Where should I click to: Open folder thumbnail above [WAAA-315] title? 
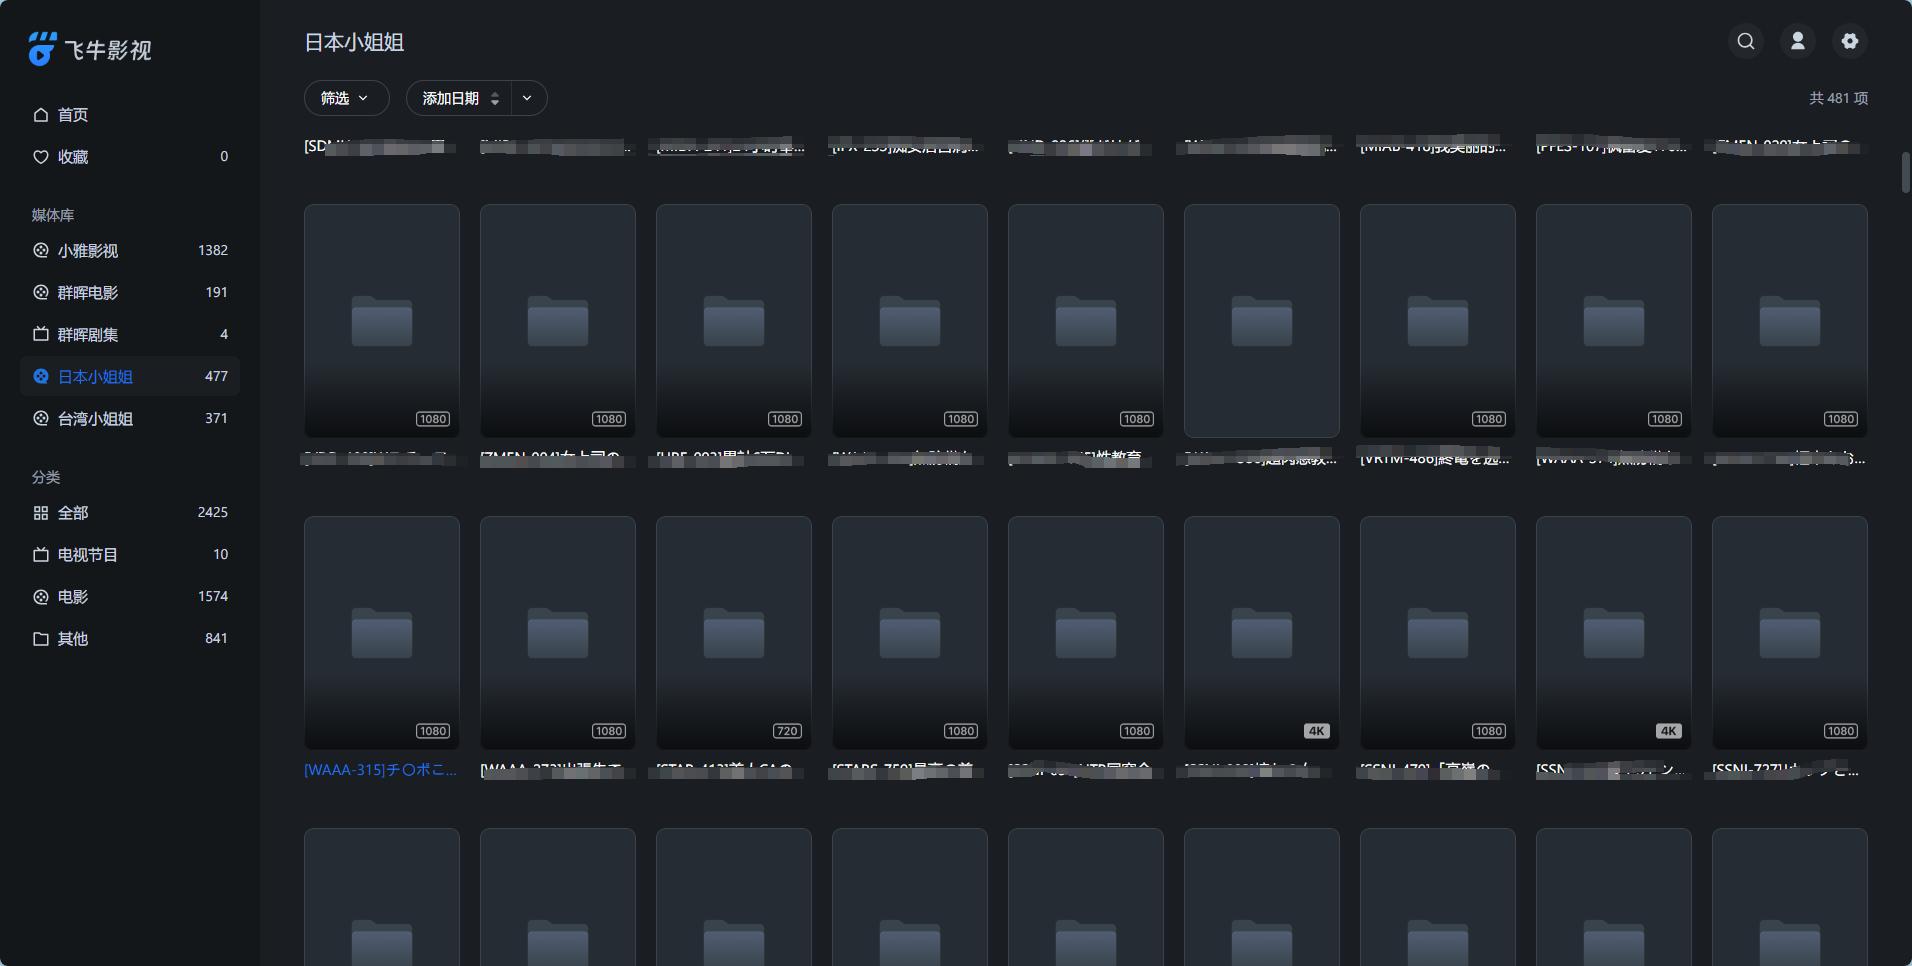click(x=382, y=633)
